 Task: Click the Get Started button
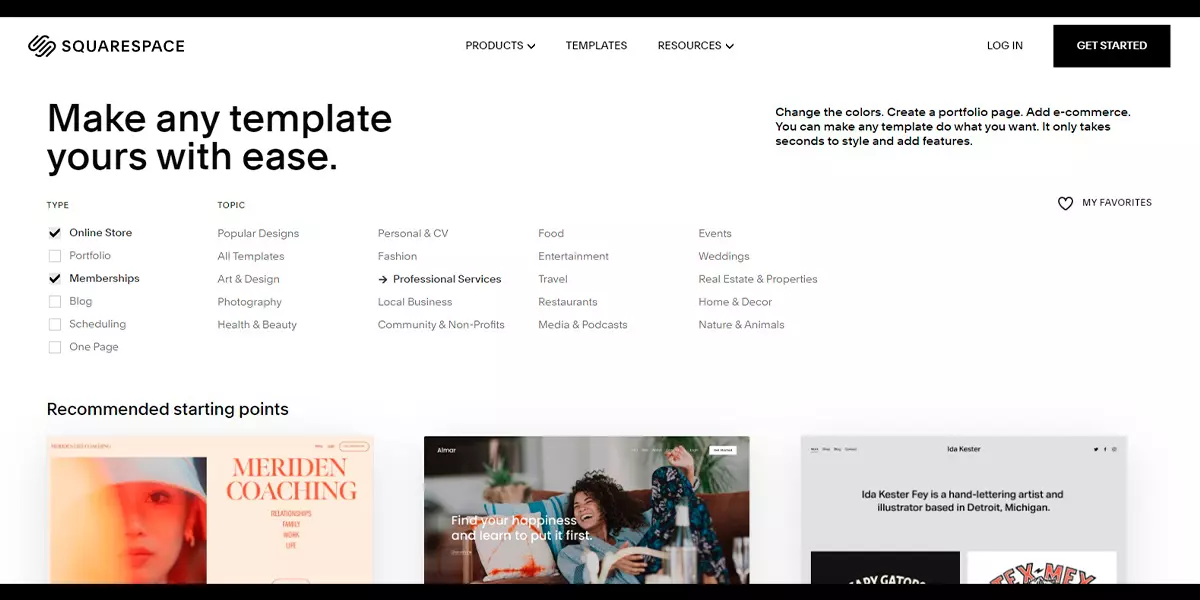[1111, 46]
